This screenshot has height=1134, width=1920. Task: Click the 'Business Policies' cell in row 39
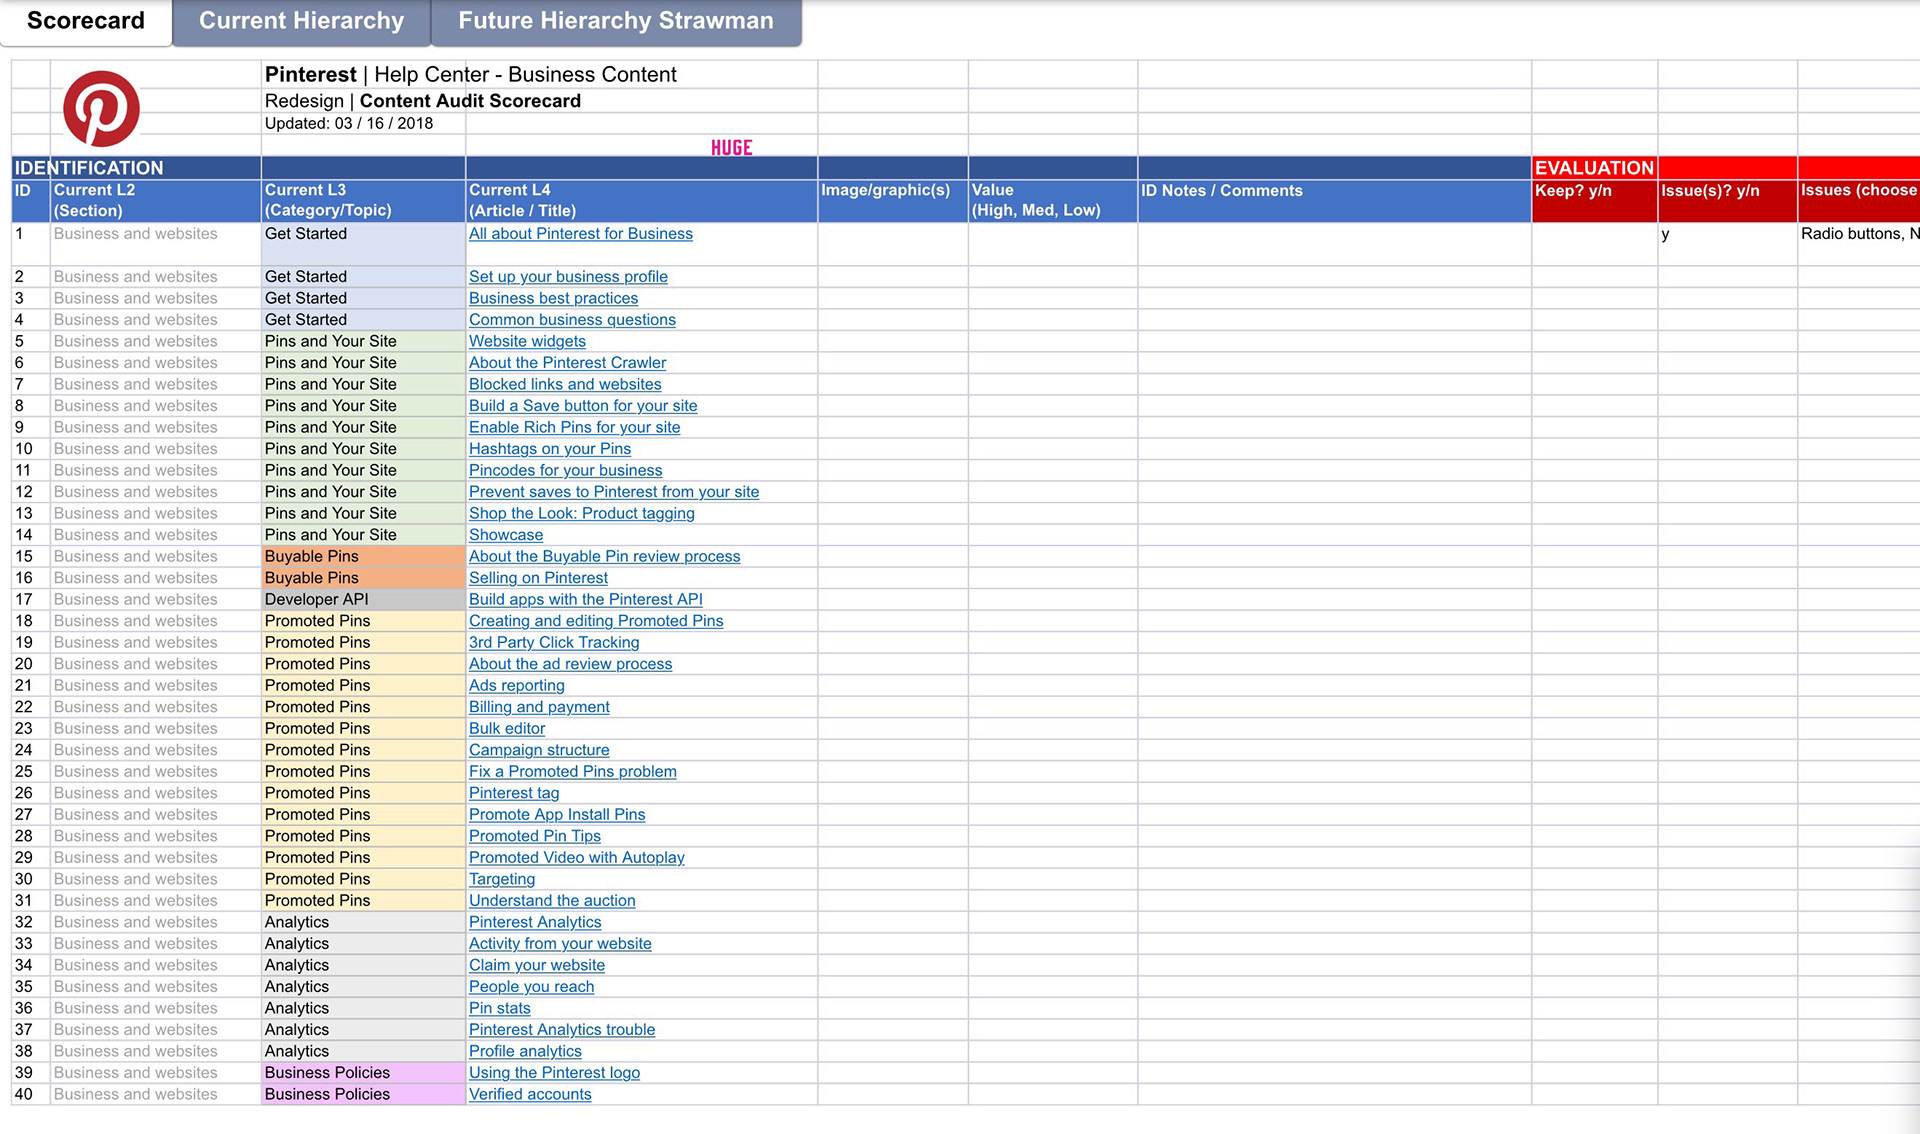pyautogui.click(x=363, y=1072)
